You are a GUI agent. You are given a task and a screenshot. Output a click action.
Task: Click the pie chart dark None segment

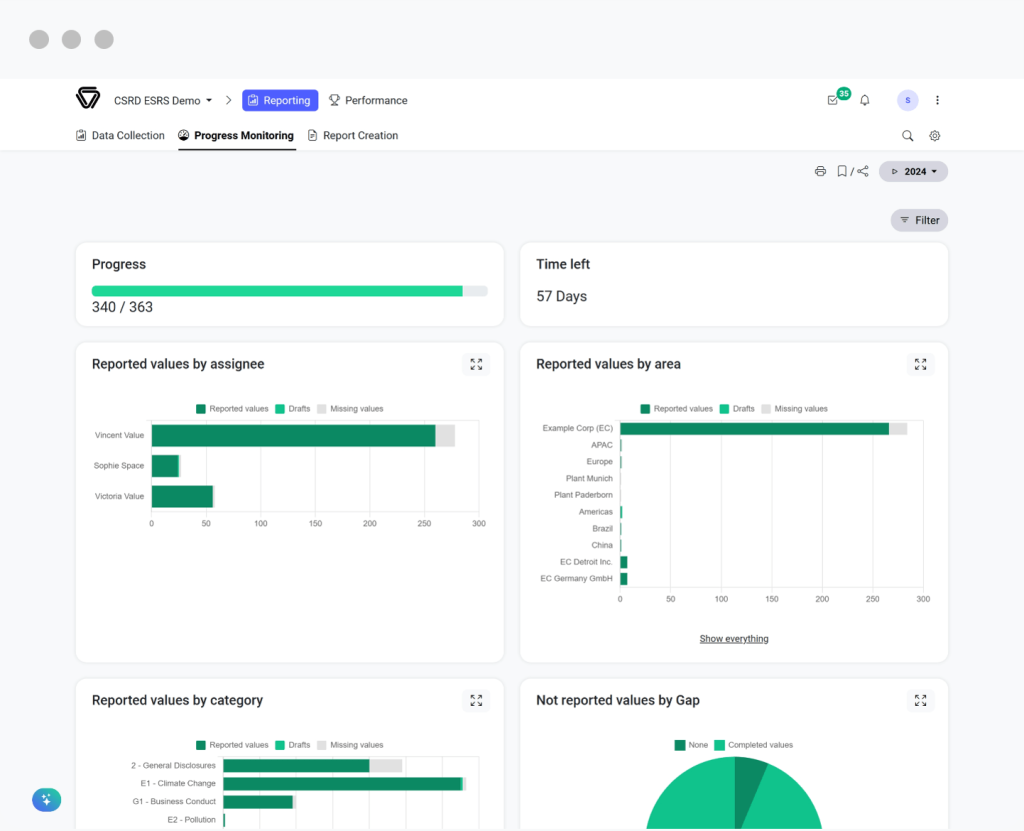pos(747,787)
